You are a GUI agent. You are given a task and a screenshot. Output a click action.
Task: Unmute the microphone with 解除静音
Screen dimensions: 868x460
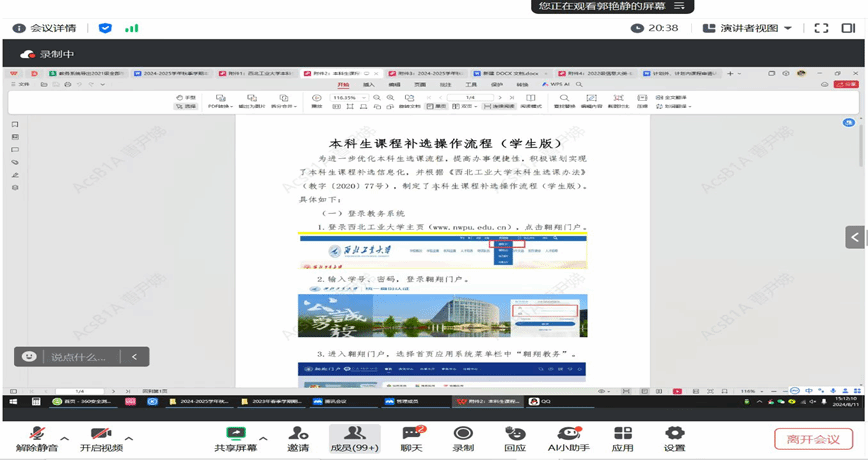(x=37, y=438)
